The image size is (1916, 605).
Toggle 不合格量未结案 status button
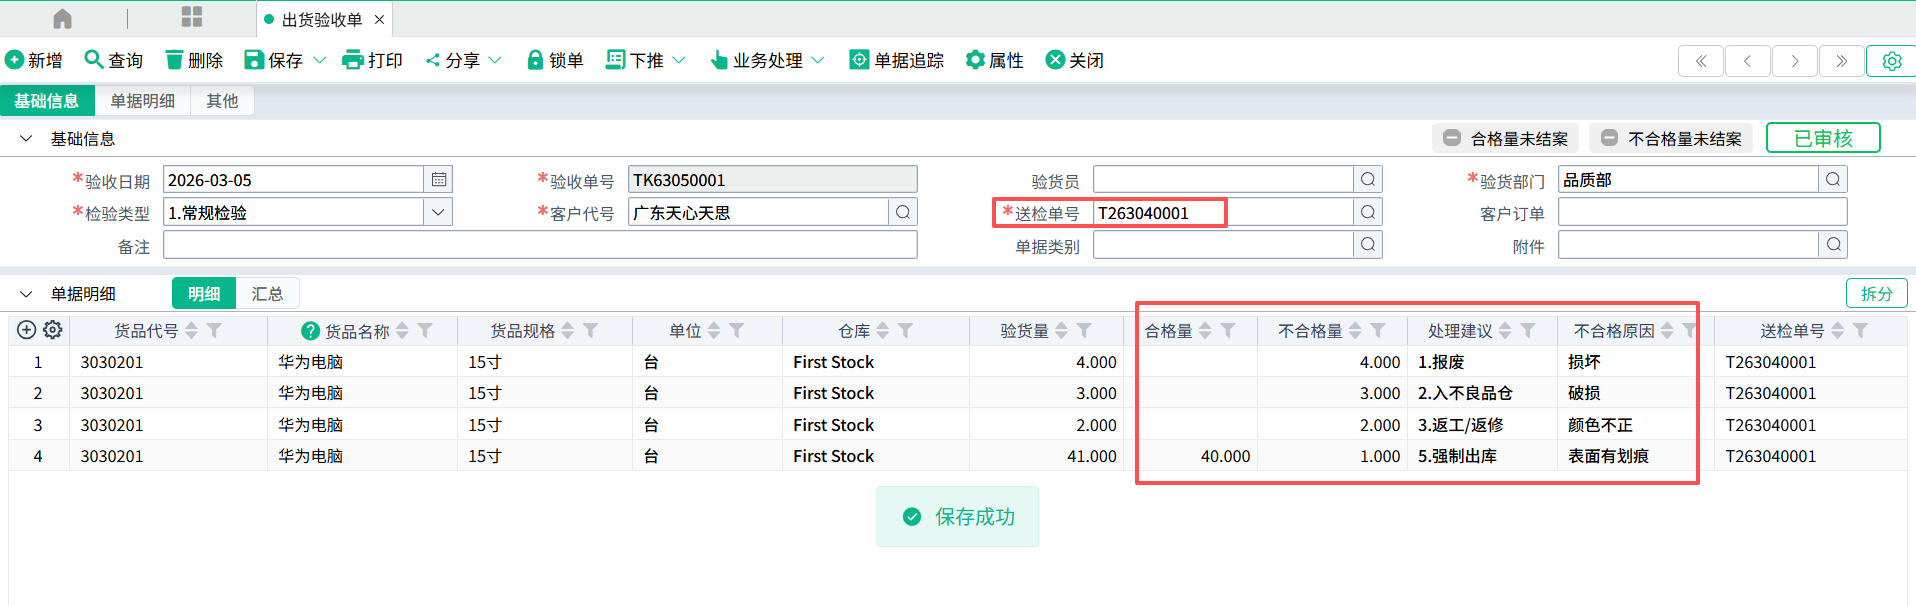(1671, 139)
